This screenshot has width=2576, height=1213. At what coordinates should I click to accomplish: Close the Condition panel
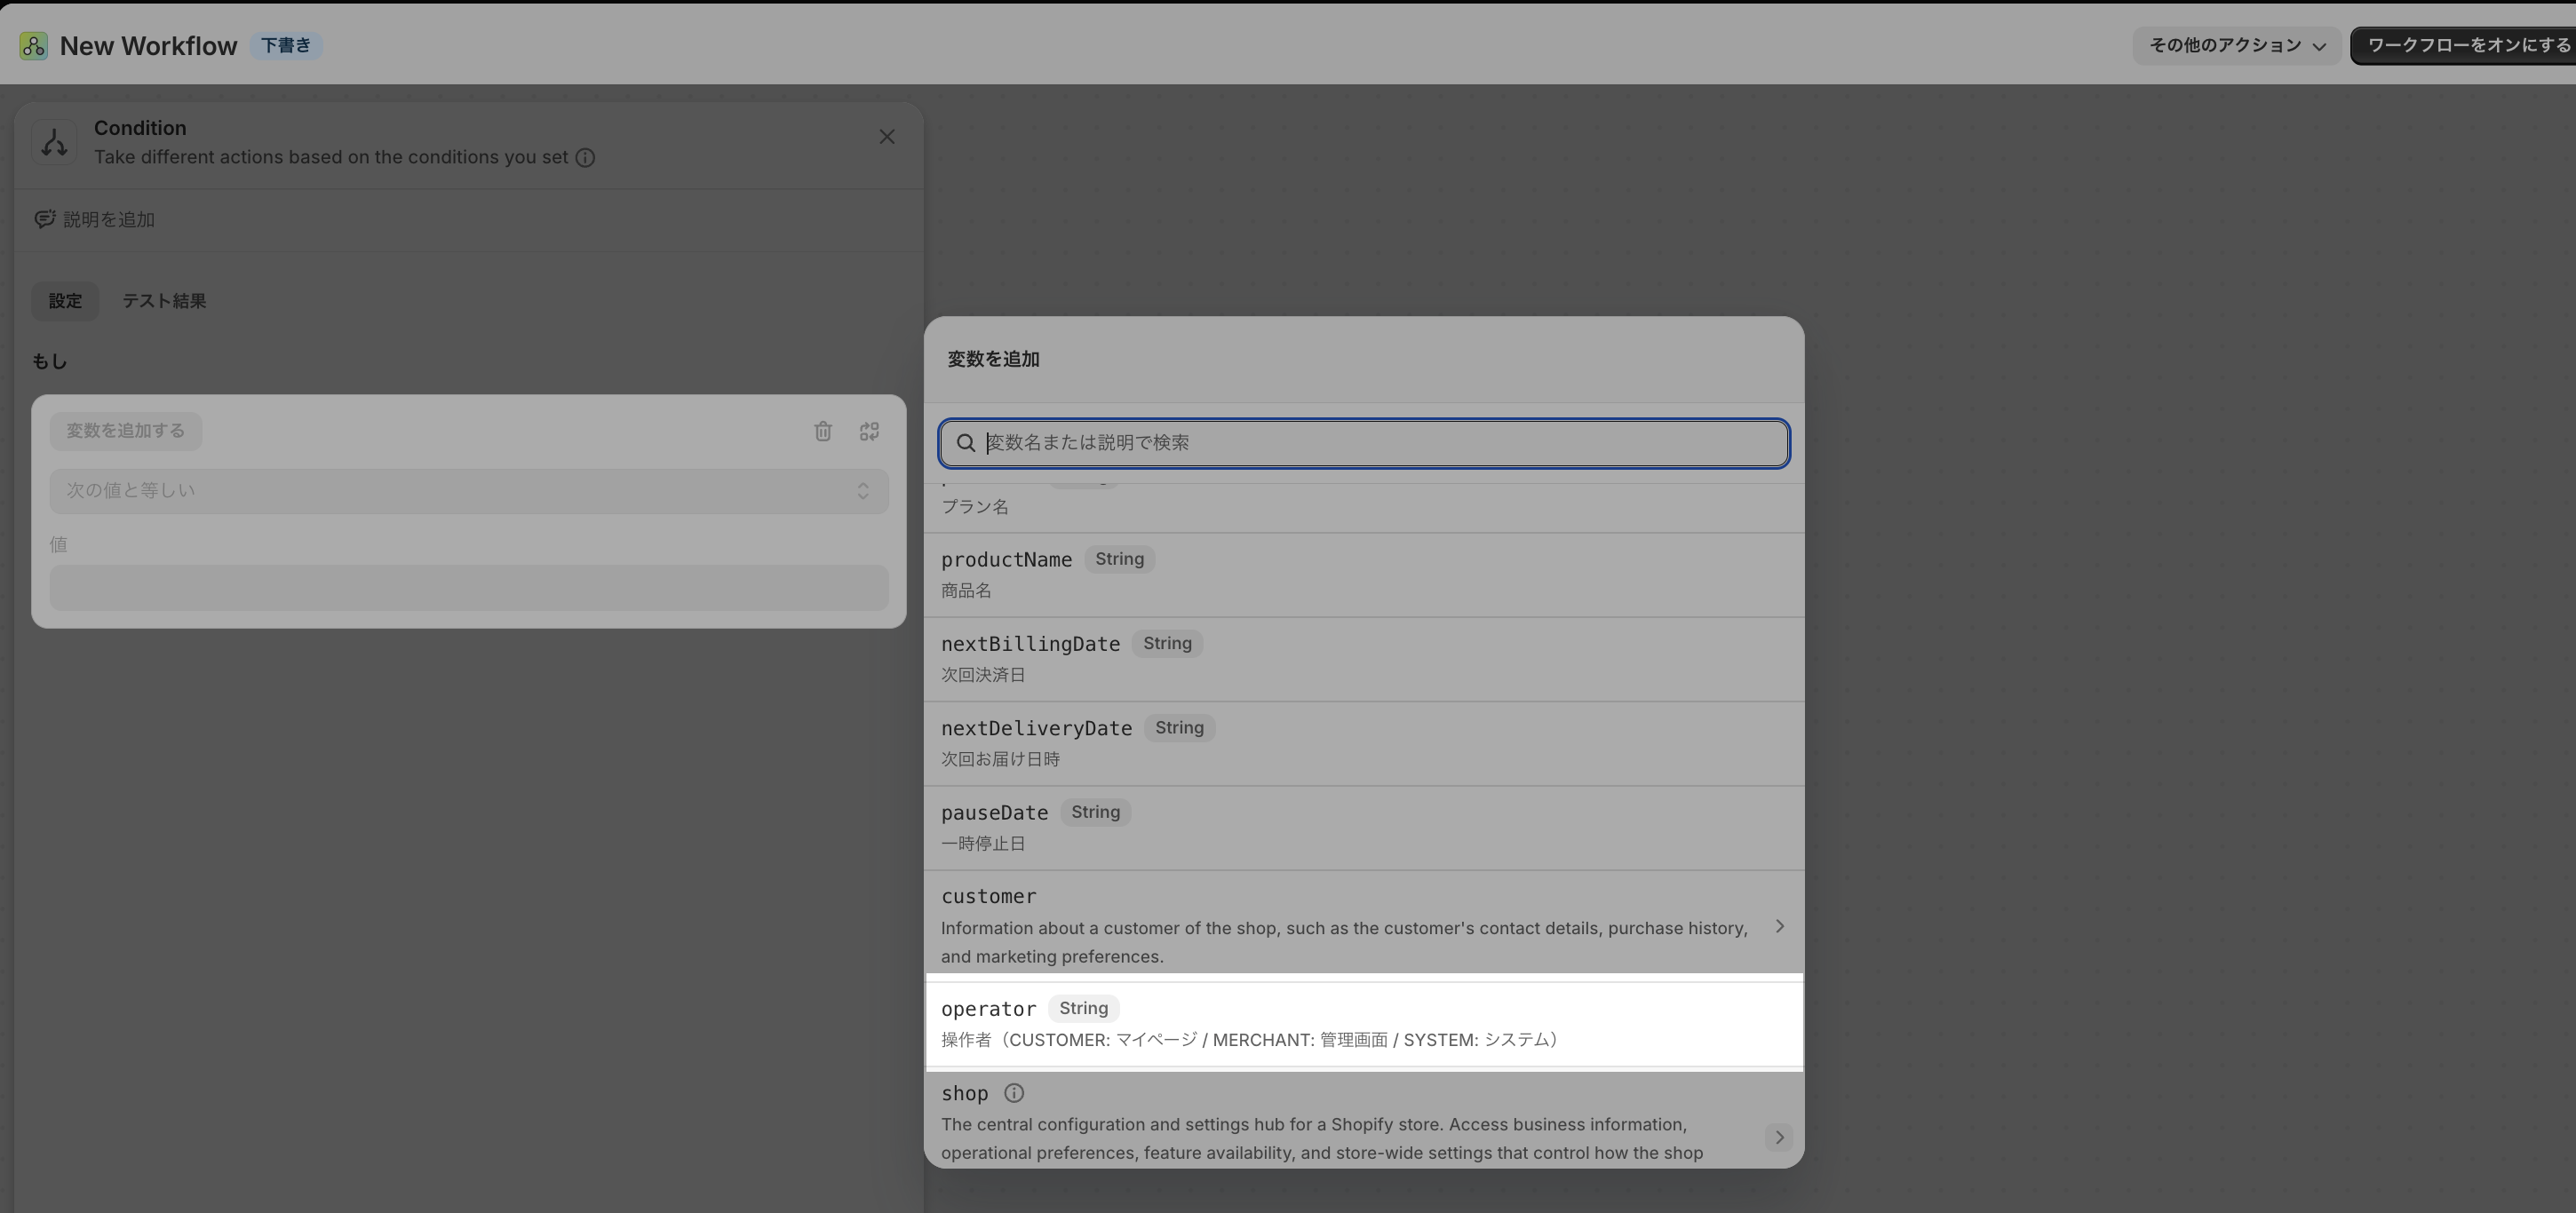pyautogui.click(x=886, y=137)
